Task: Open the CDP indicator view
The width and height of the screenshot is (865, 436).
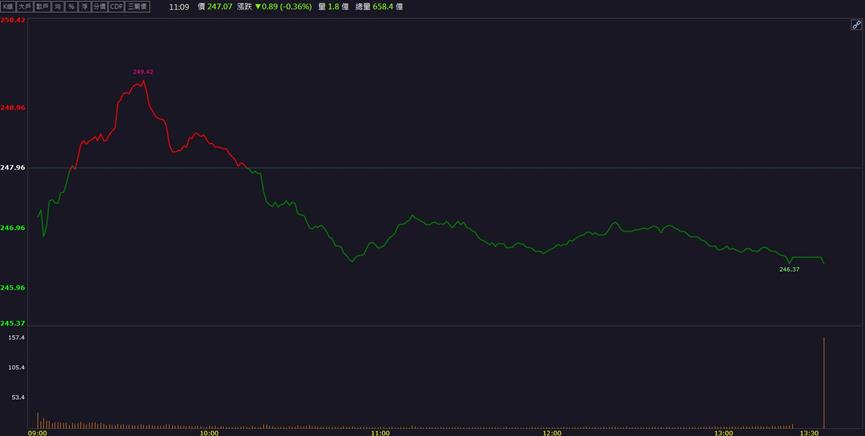Action: click(x=116, y=7)
